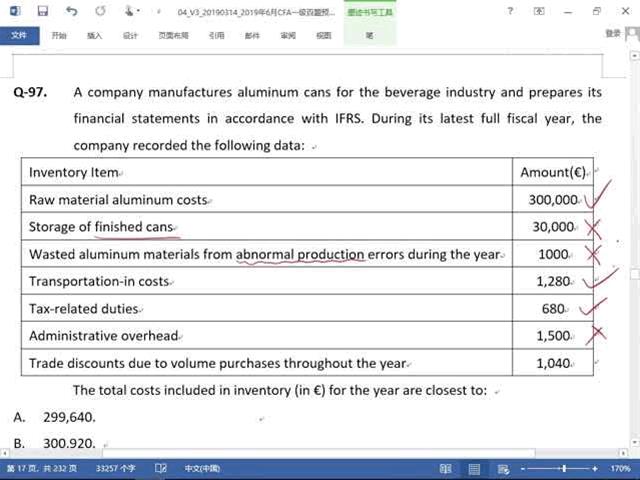
Task: Save the document with the floppy disk icon
Action: [x=42, y=11]
